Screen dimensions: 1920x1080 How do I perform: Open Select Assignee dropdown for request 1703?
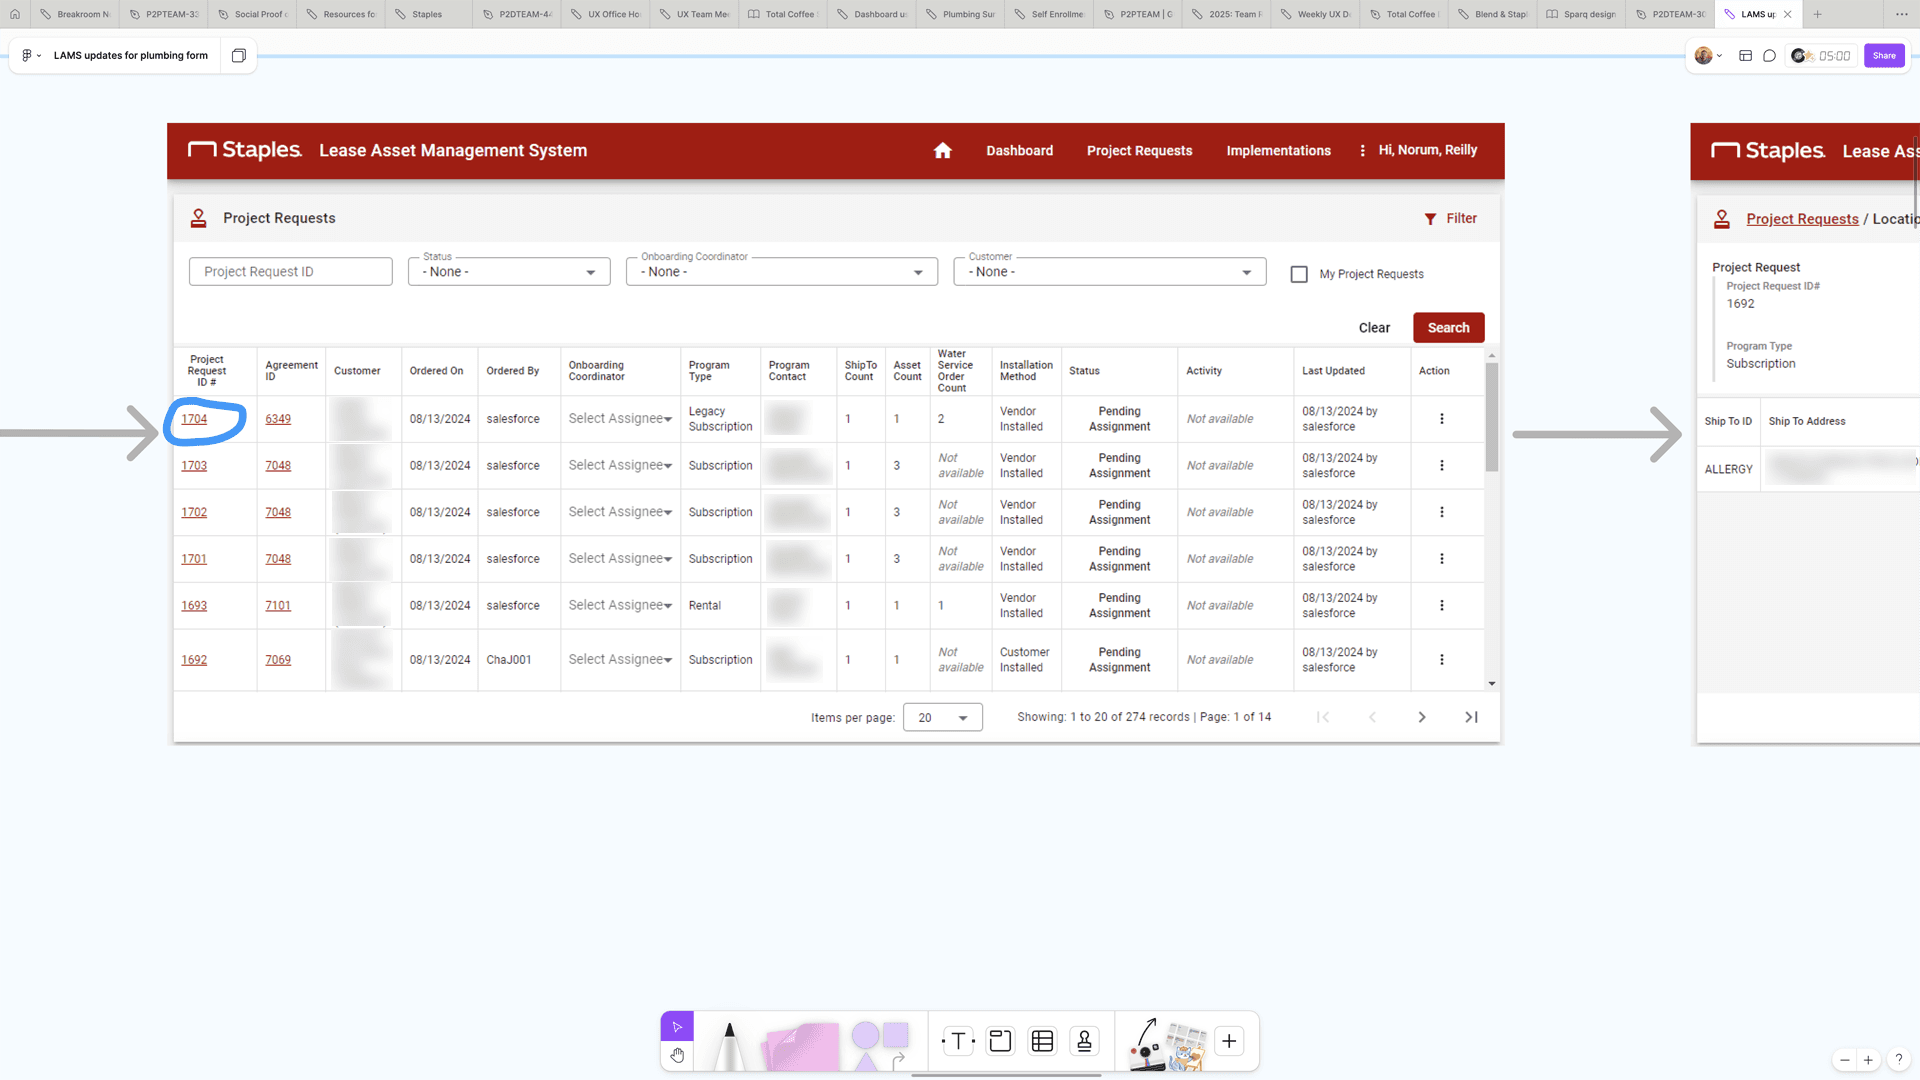pos(620,466)
